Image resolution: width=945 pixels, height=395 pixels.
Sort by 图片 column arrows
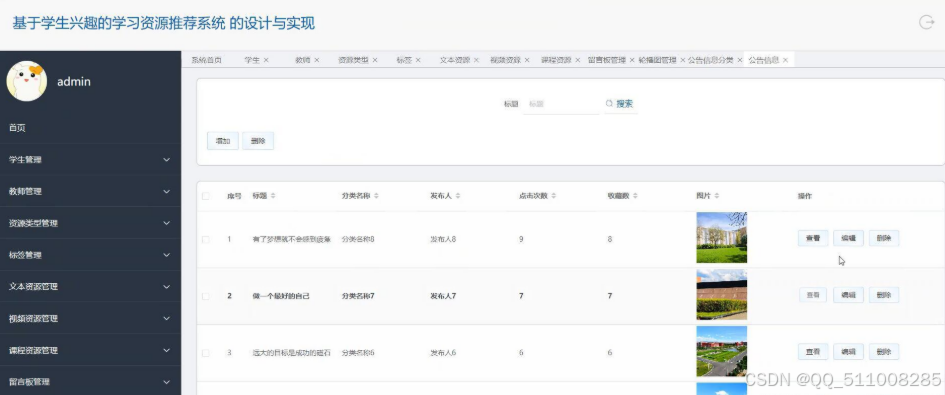pyautogui.click(x=717, y=196)
